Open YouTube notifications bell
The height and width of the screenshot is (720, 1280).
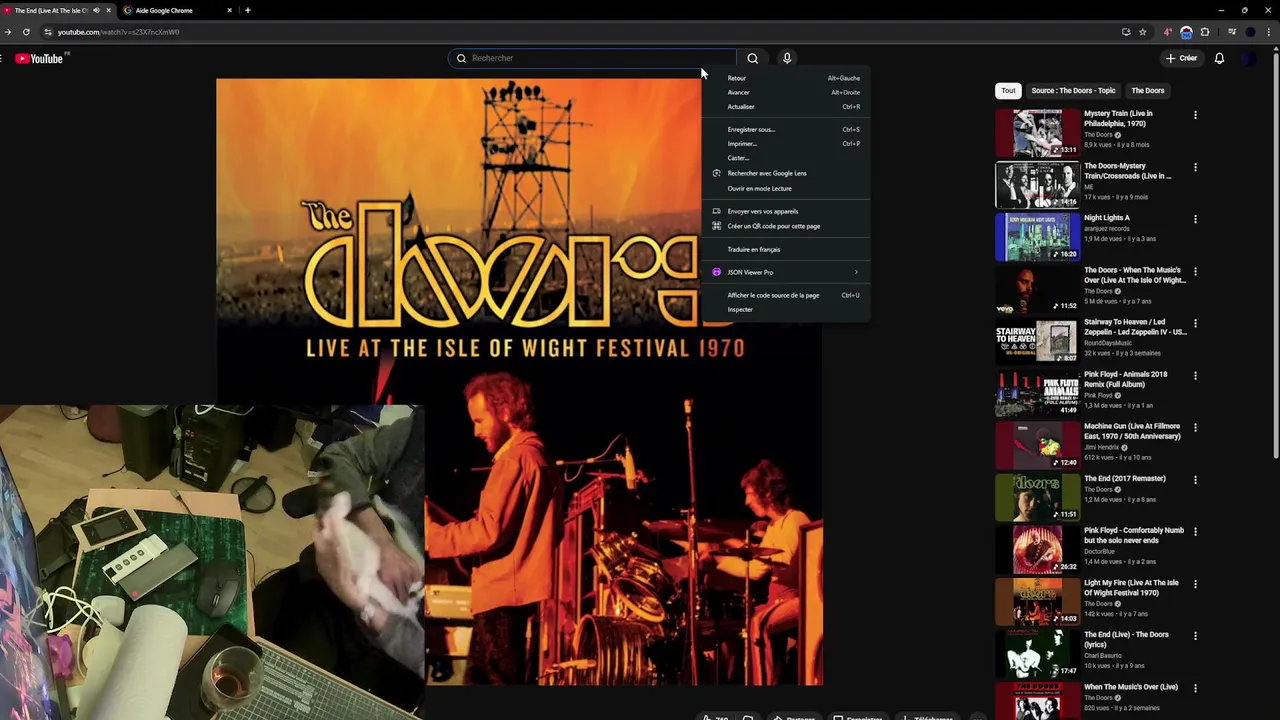pyautogui.click(x=1219, y=58)
